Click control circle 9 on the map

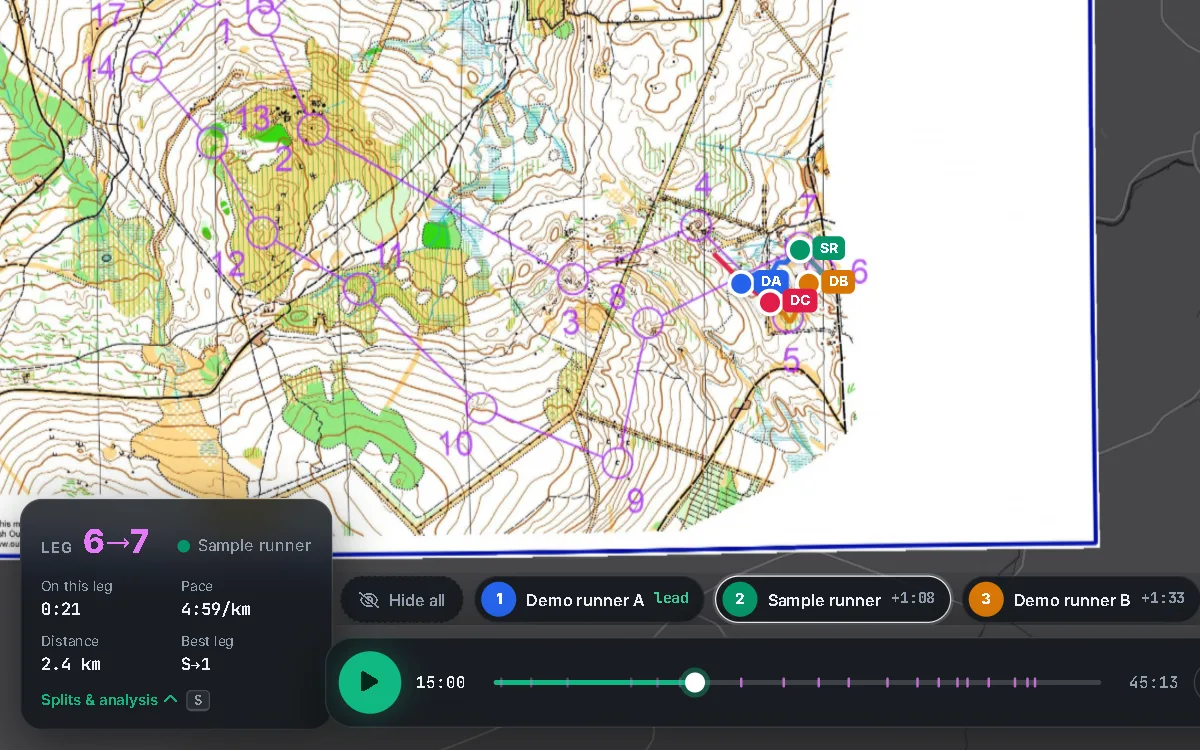tap(618, 463)
